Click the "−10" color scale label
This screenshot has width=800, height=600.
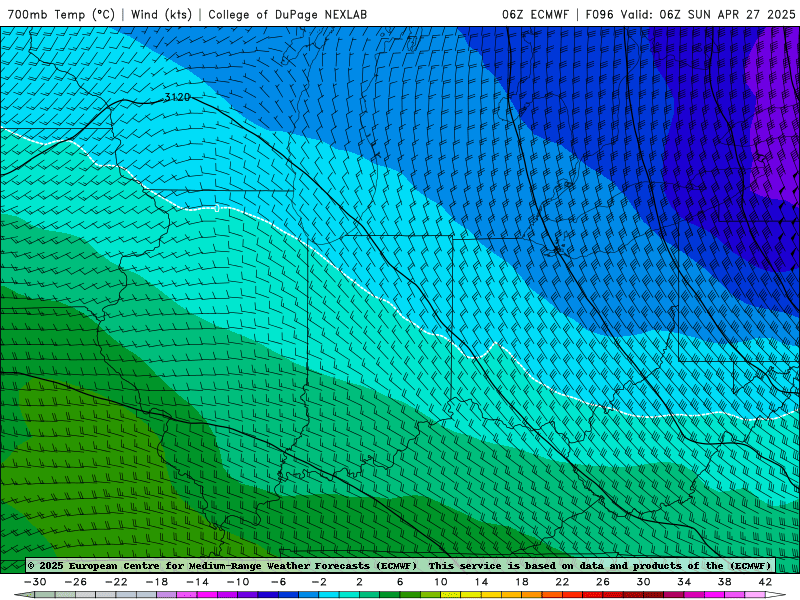(x=238, y=582)
